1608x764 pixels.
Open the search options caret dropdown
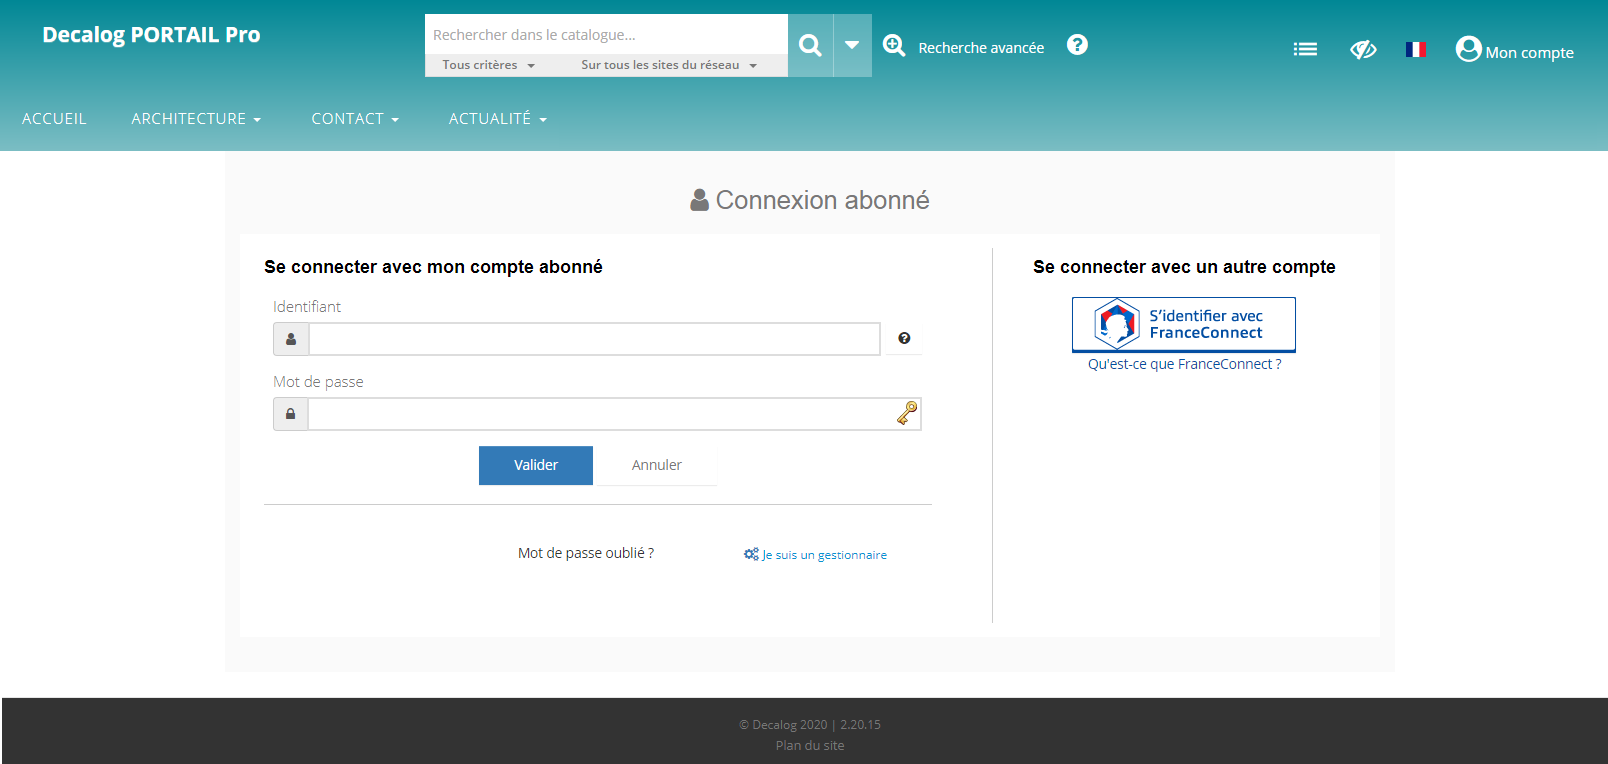[852, 45]
